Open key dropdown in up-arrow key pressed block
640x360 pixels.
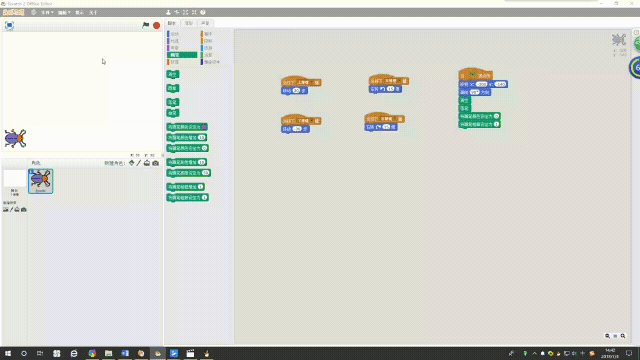pos(304,82)
